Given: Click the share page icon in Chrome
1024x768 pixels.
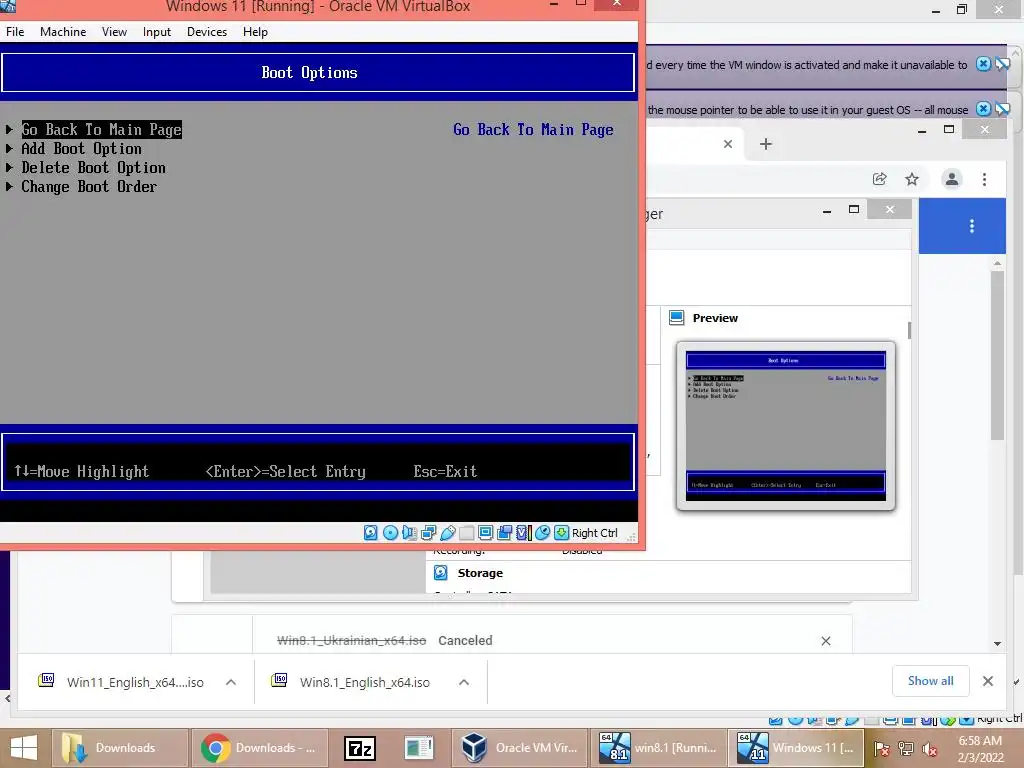Looking at the screenshot, I should pyautogui.click(x=880, y=179).
